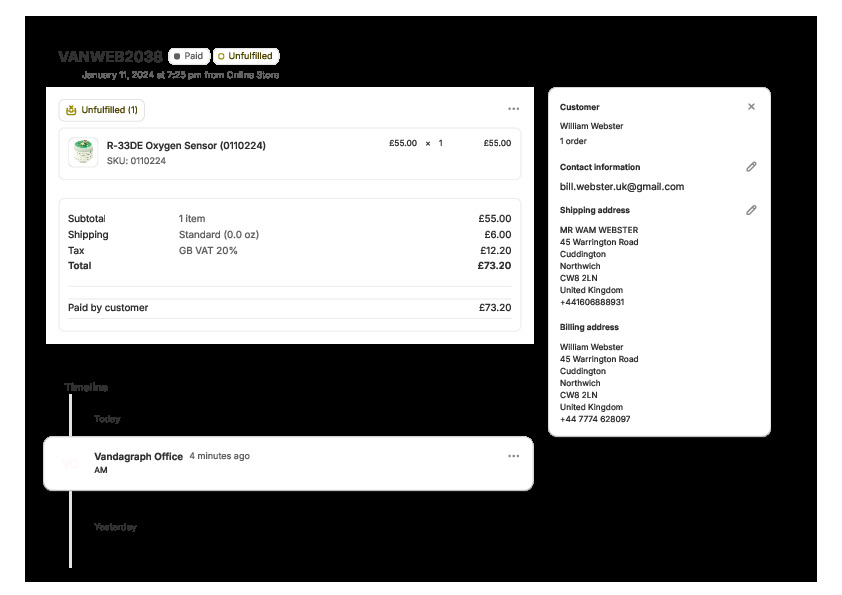Viewport: 842px width, 595px height.
Task: Open the fulfillment card three-dot menu
Action: 513,109
